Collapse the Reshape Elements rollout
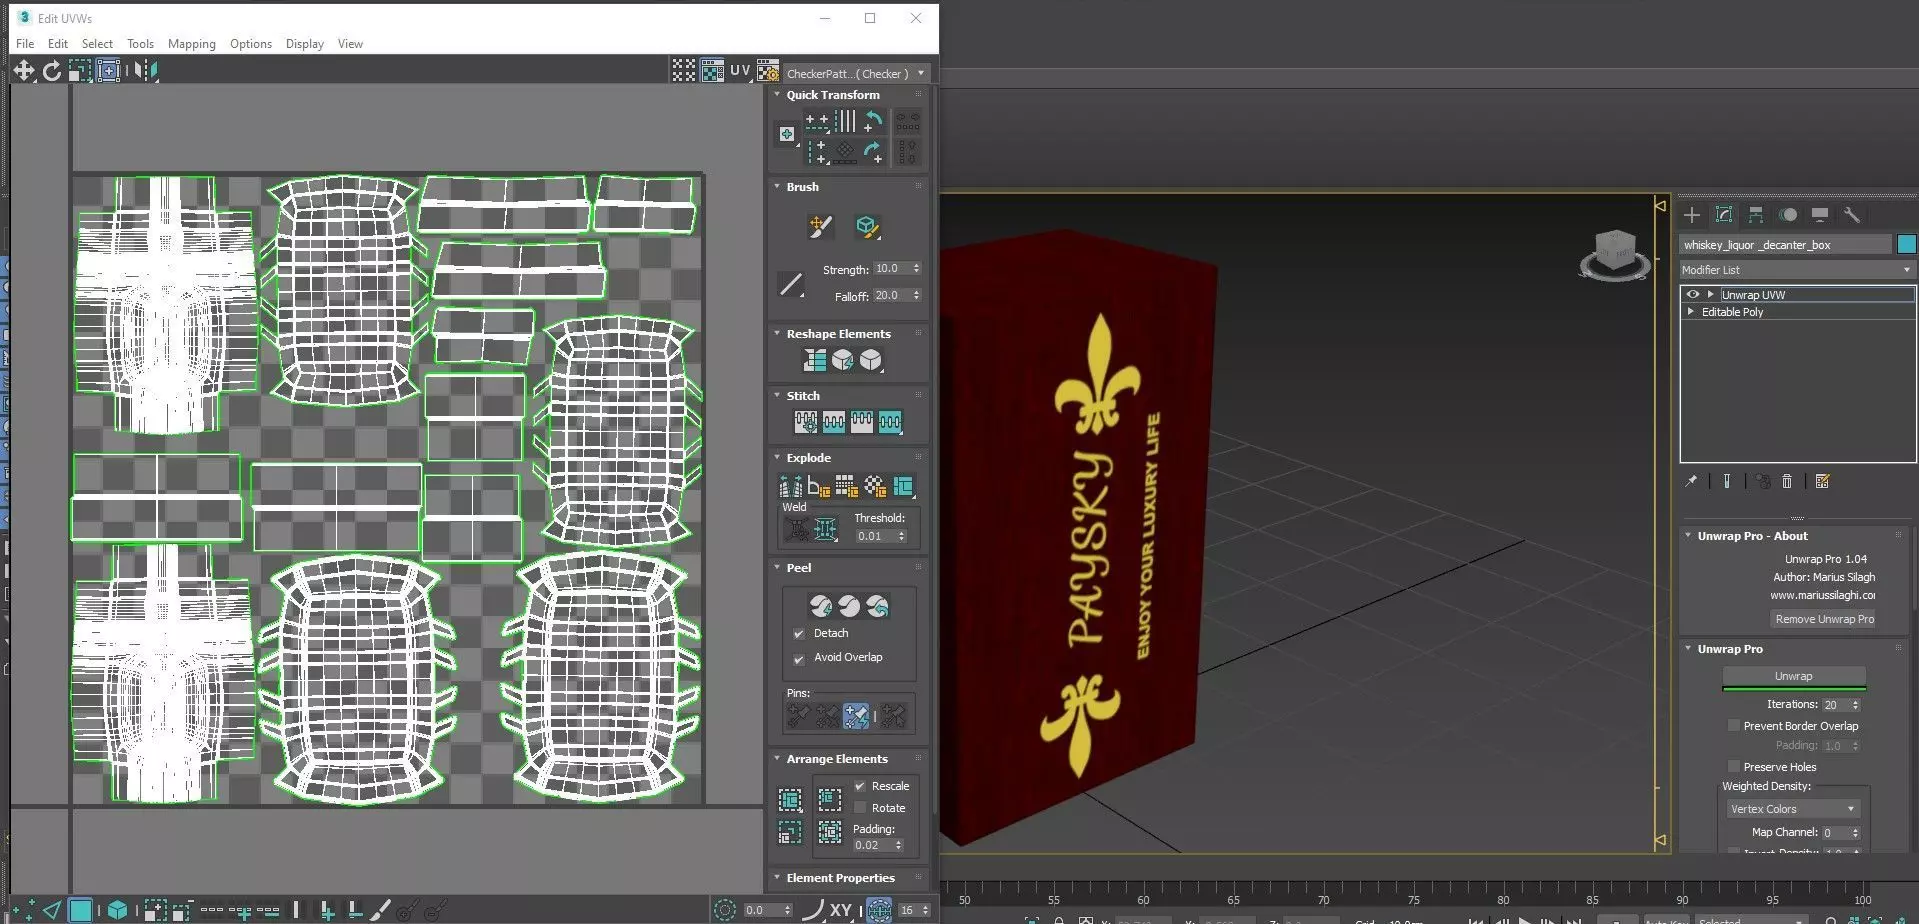Screen dimensions: 1919x924 [x=777, y=334]
